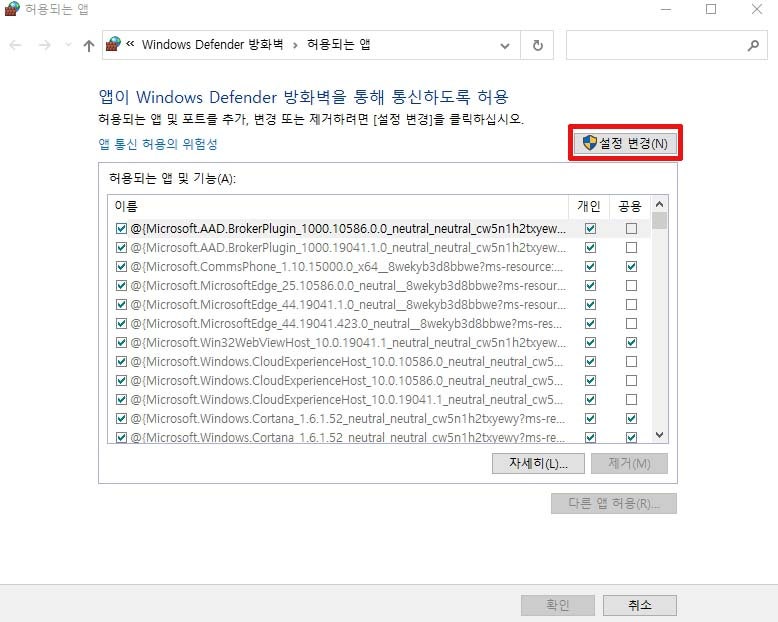This screenshot has width=778, height=622.
Task: Toggle the Win32WebViewHost app checkbox
Action: (x=121, y=343)
